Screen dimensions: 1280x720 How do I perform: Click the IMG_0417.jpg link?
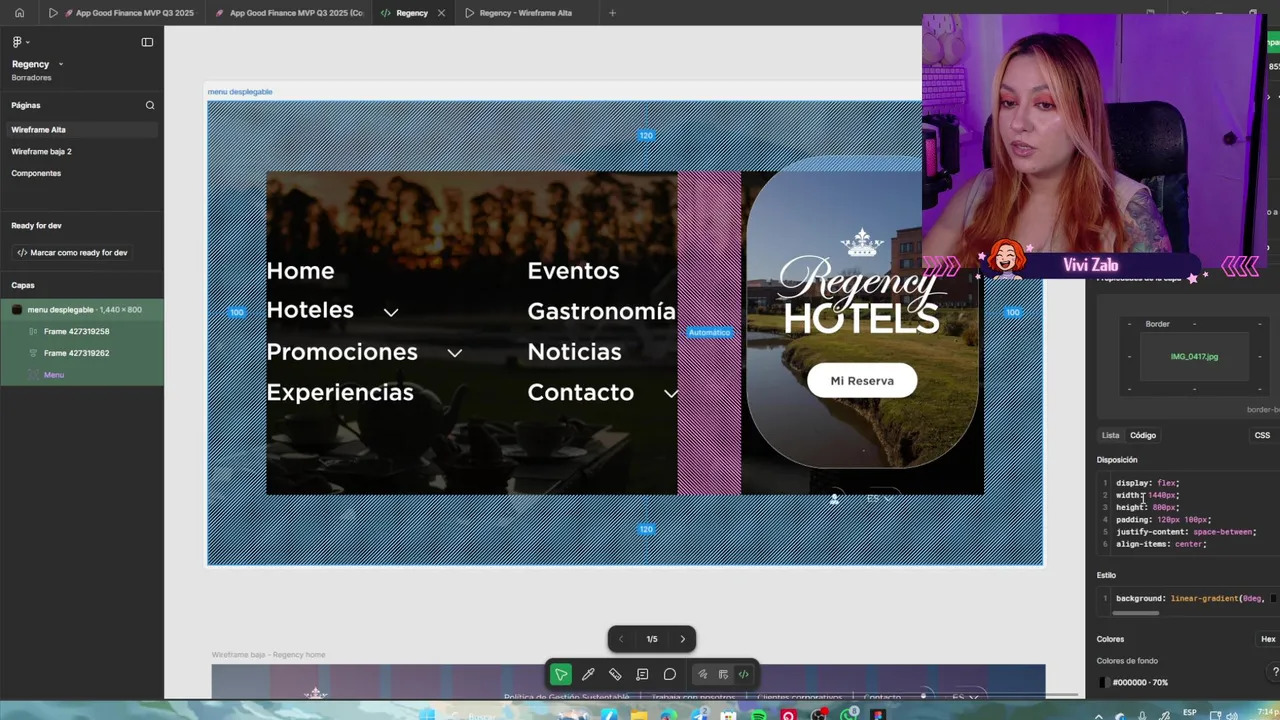1194,356
